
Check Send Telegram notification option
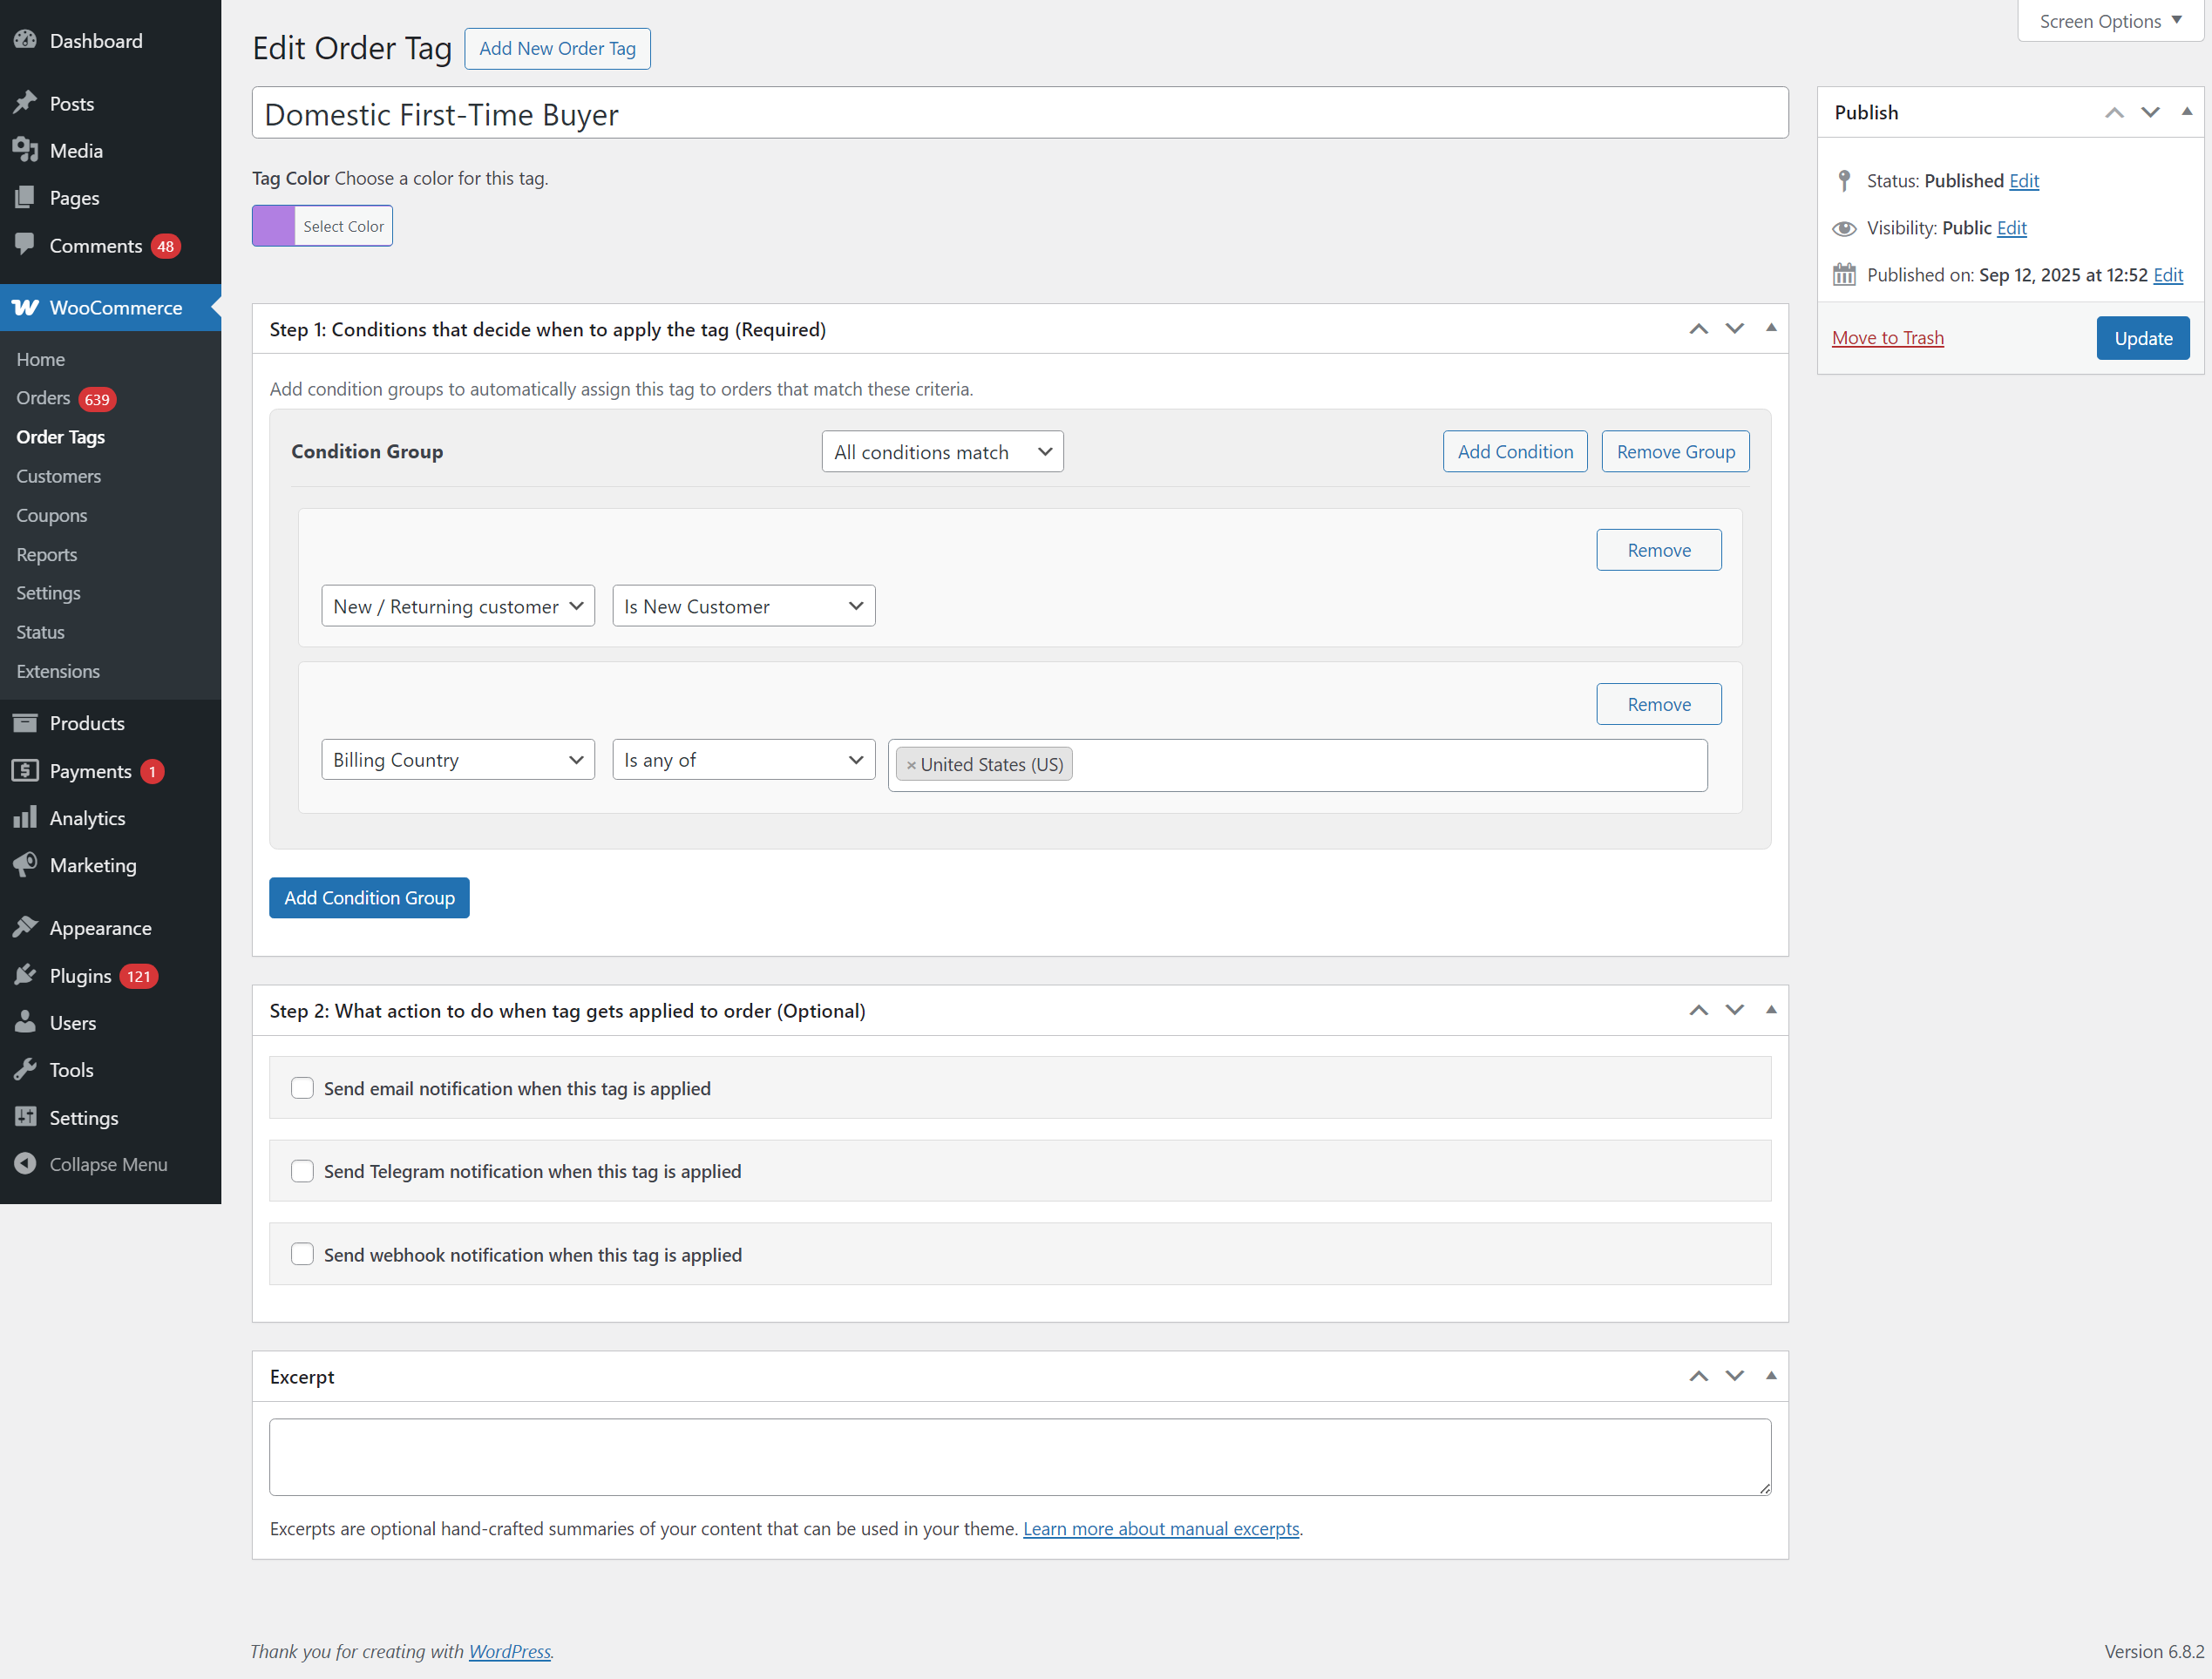302,1170
